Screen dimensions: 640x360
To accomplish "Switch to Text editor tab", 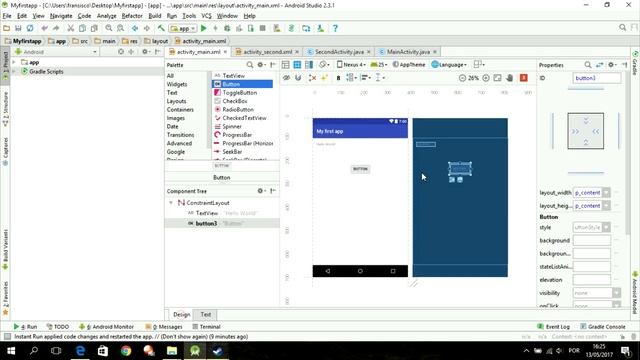I will (206, 314).
